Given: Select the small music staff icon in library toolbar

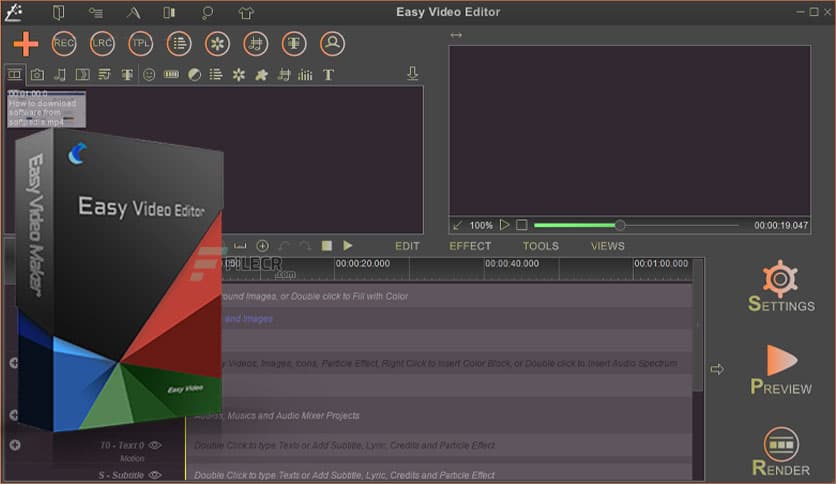Looking at the screenshot, I should [284, 75].
